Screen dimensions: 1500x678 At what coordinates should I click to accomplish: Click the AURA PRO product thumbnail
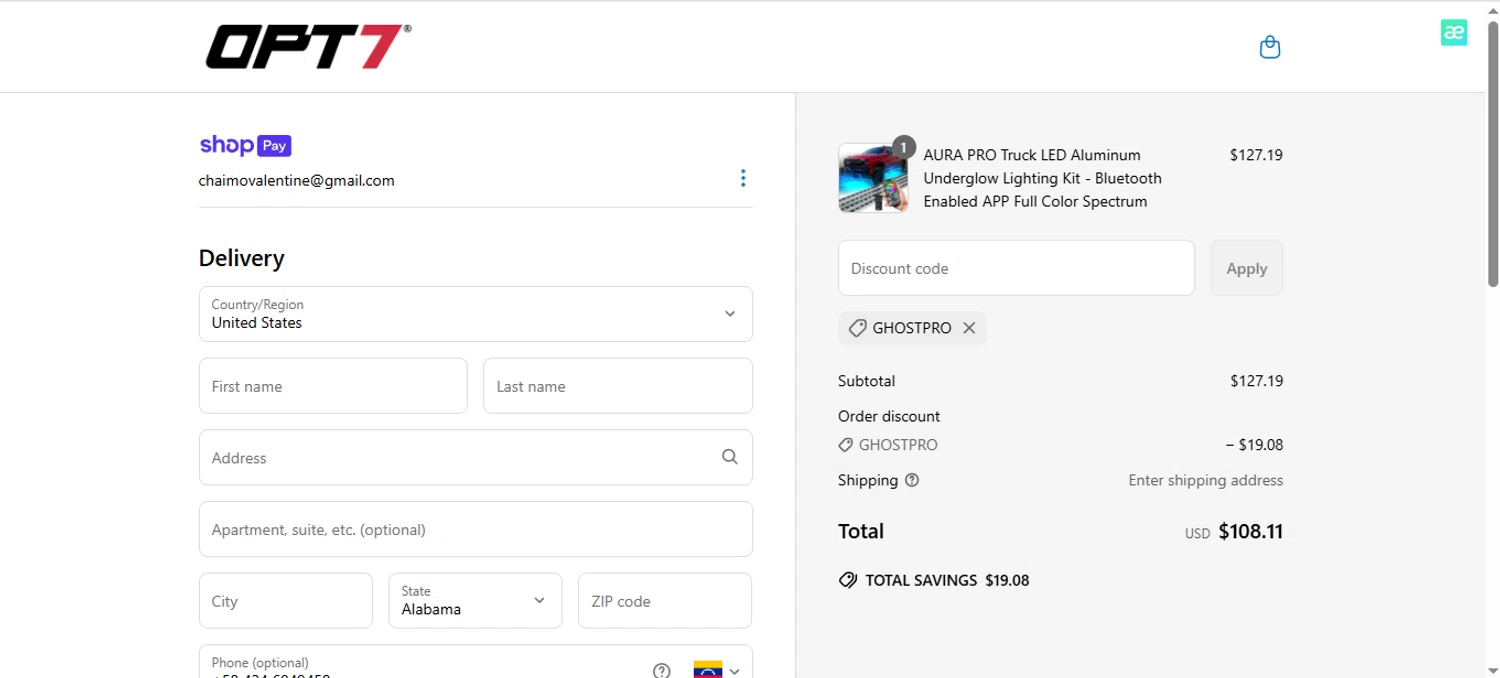(x=873, y=178)
